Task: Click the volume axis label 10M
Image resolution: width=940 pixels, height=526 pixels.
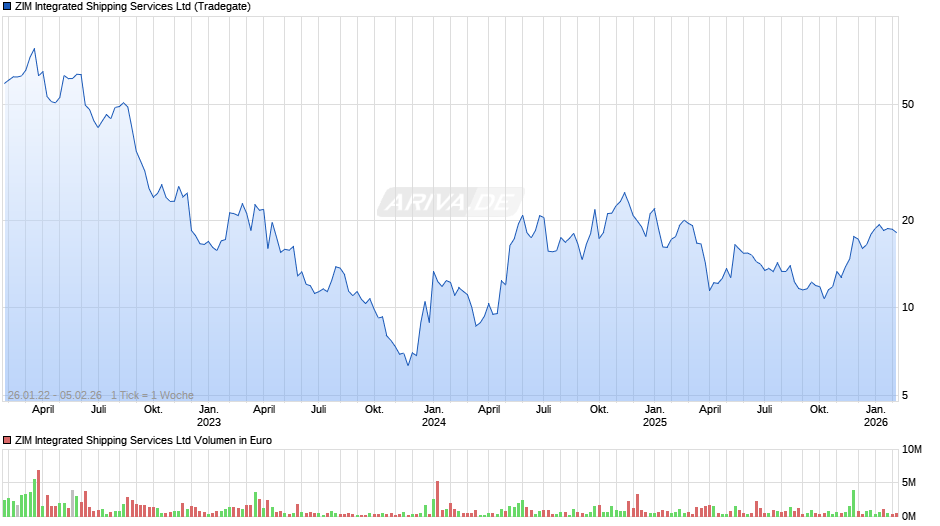Action: (911, 450)
